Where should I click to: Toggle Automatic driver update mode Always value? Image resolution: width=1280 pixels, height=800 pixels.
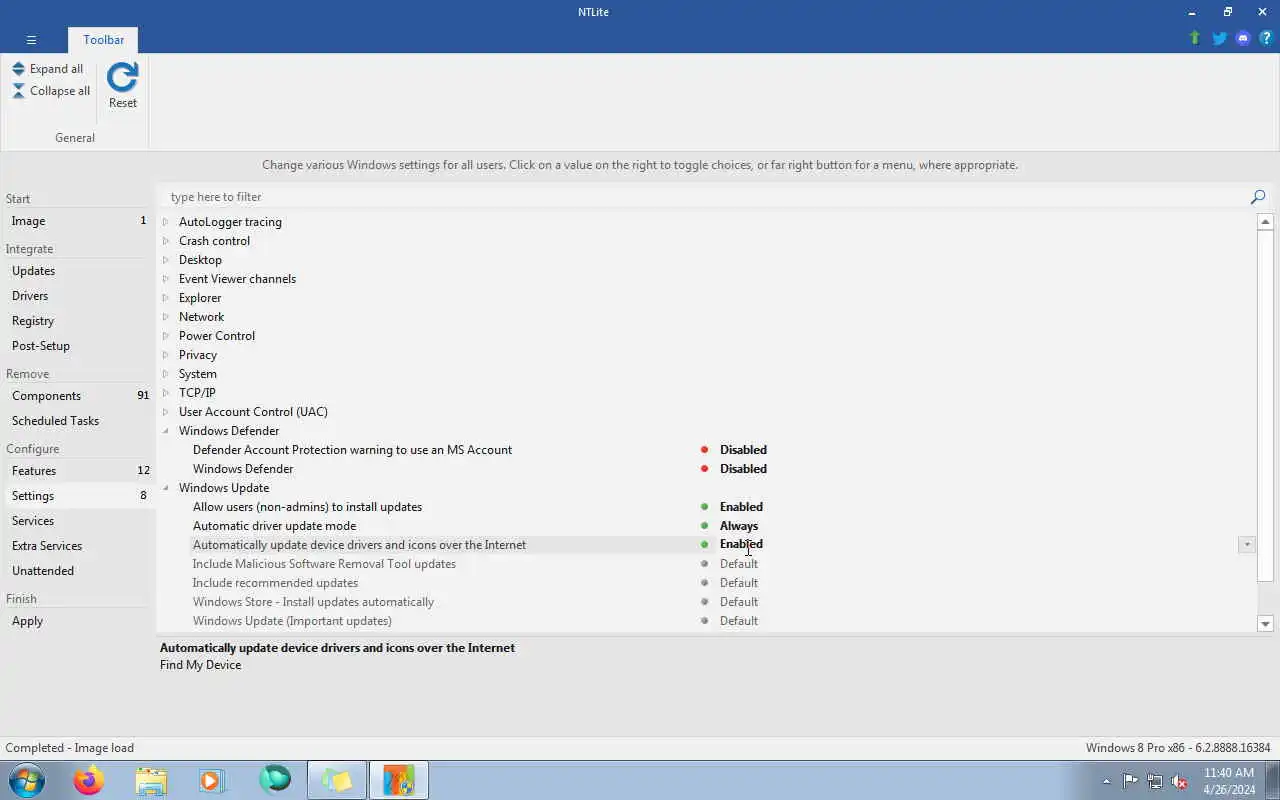click(739, 526)
